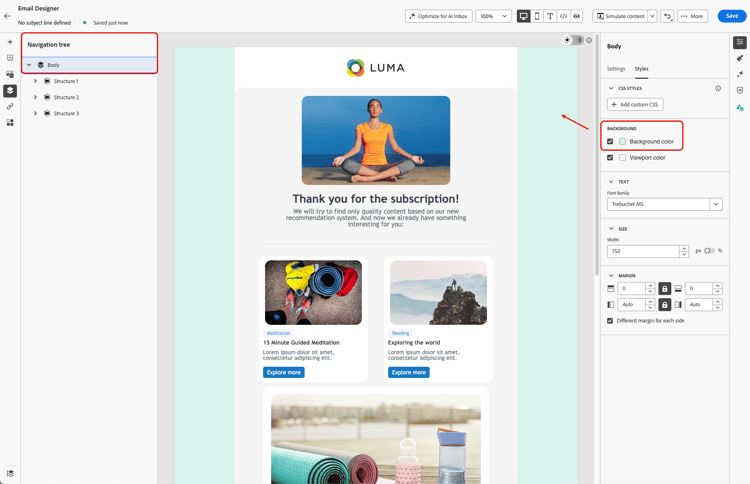750x484 pixels.
Task: Collapse the Text section
Action: click(611, 182)
